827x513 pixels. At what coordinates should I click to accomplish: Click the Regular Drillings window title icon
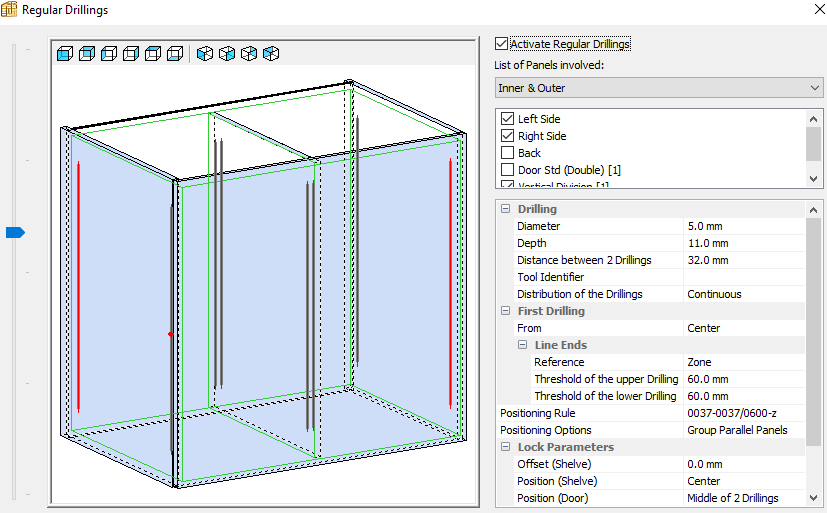9,9
